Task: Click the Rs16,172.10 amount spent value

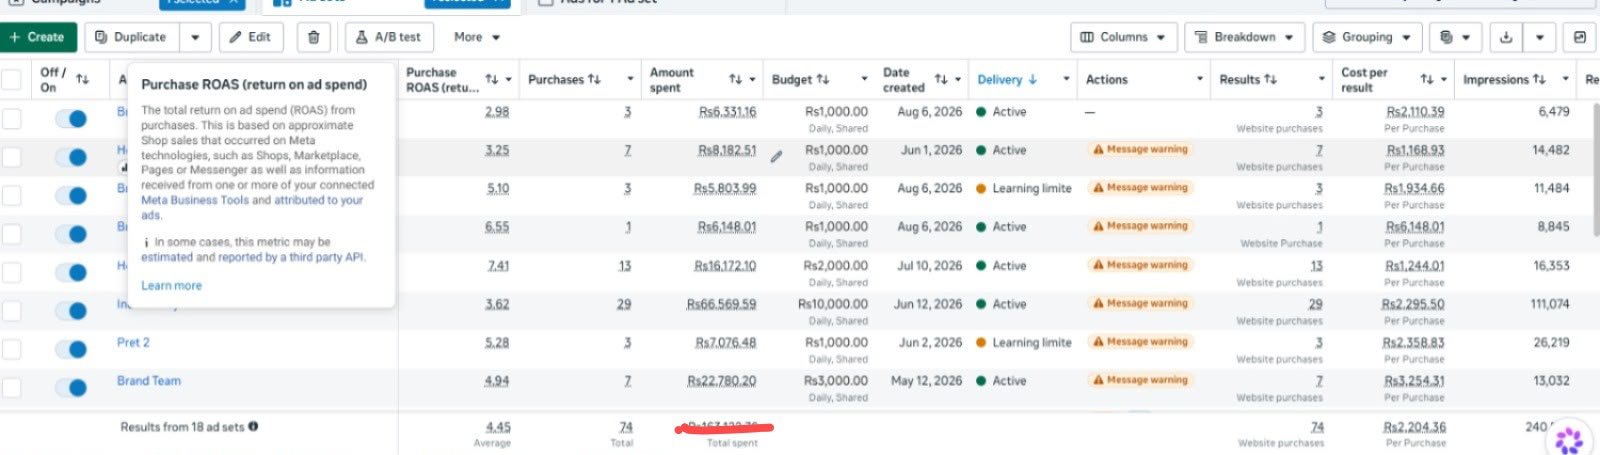Action: point(725,266)
